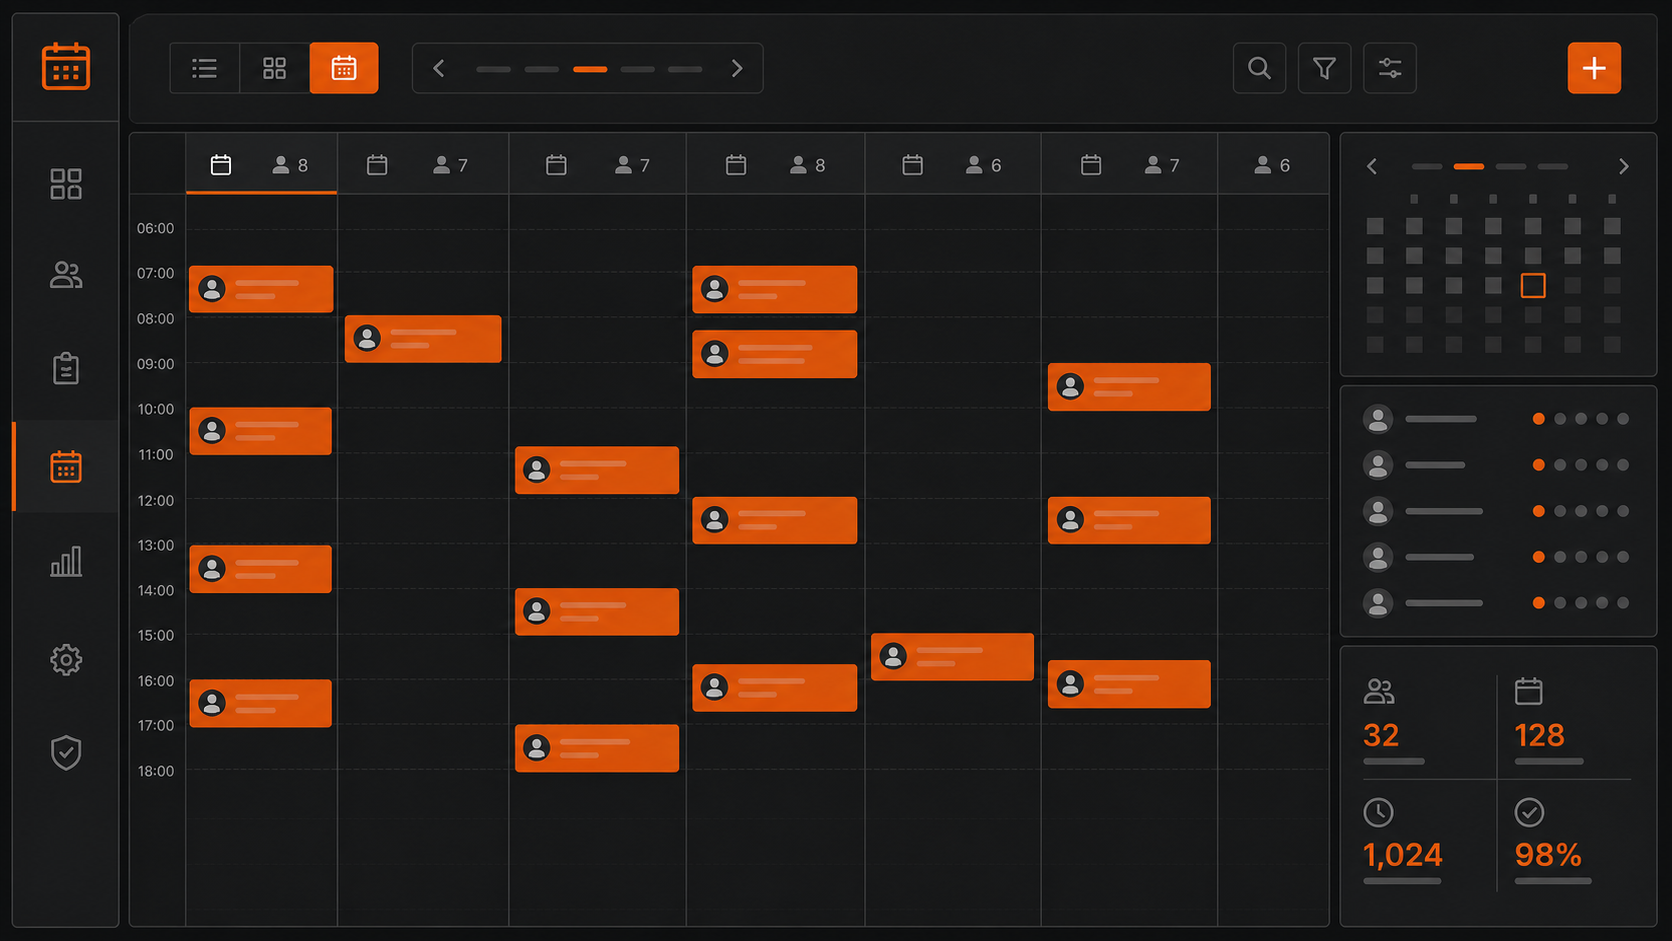The width and height of the screenshot is (1672, 941).
Task: Open the bar chart analytics sidebar icon
Action: pos(66,561)
